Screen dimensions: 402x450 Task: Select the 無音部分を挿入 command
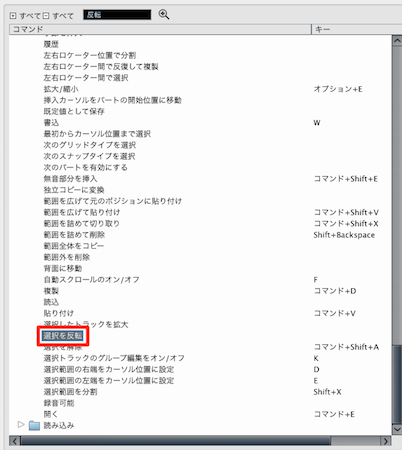(x=70, y=179)
